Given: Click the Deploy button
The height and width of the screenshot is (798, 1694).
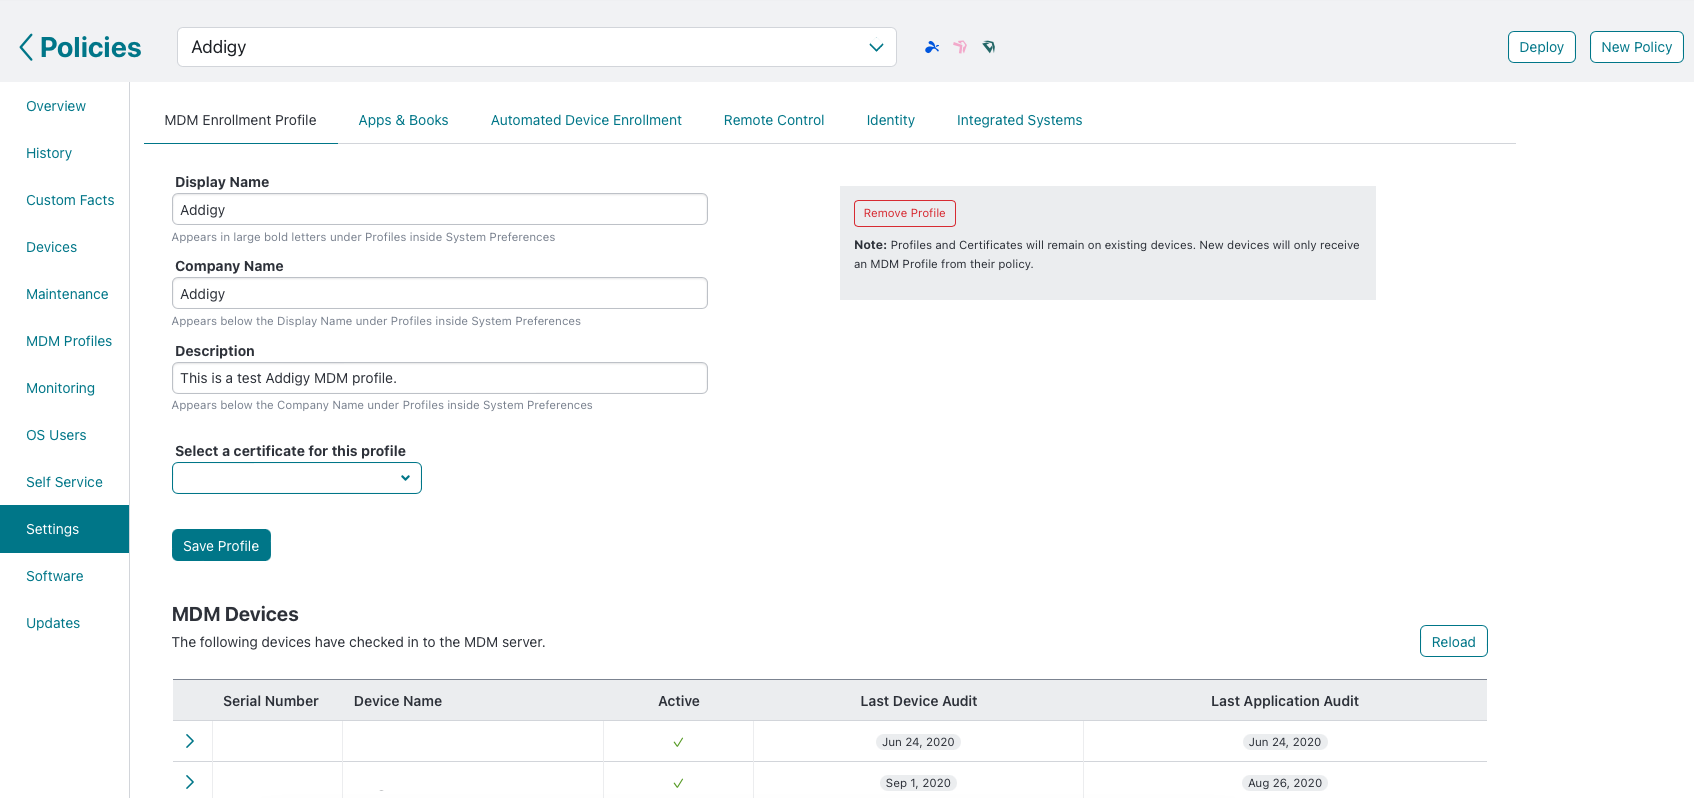Looking at the screenshot, I should click(1541, 47).
